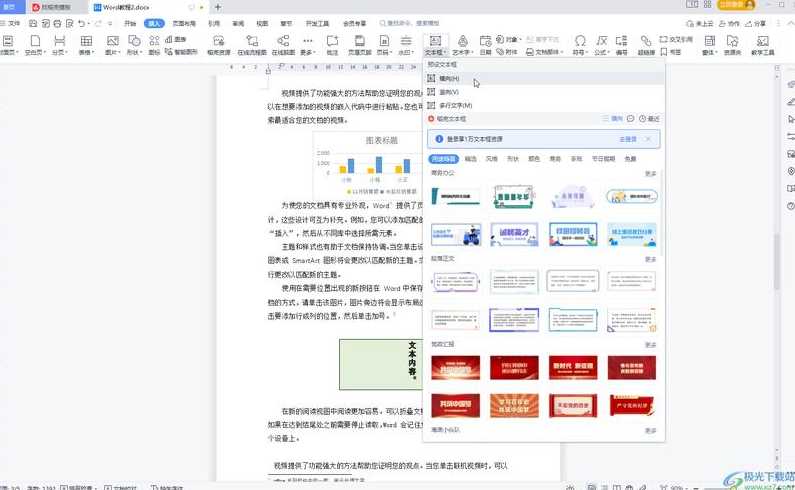Screen dimensions: 795x490
Task: Switch to the References (引用) tab
Action: click(x=214, y=23)
